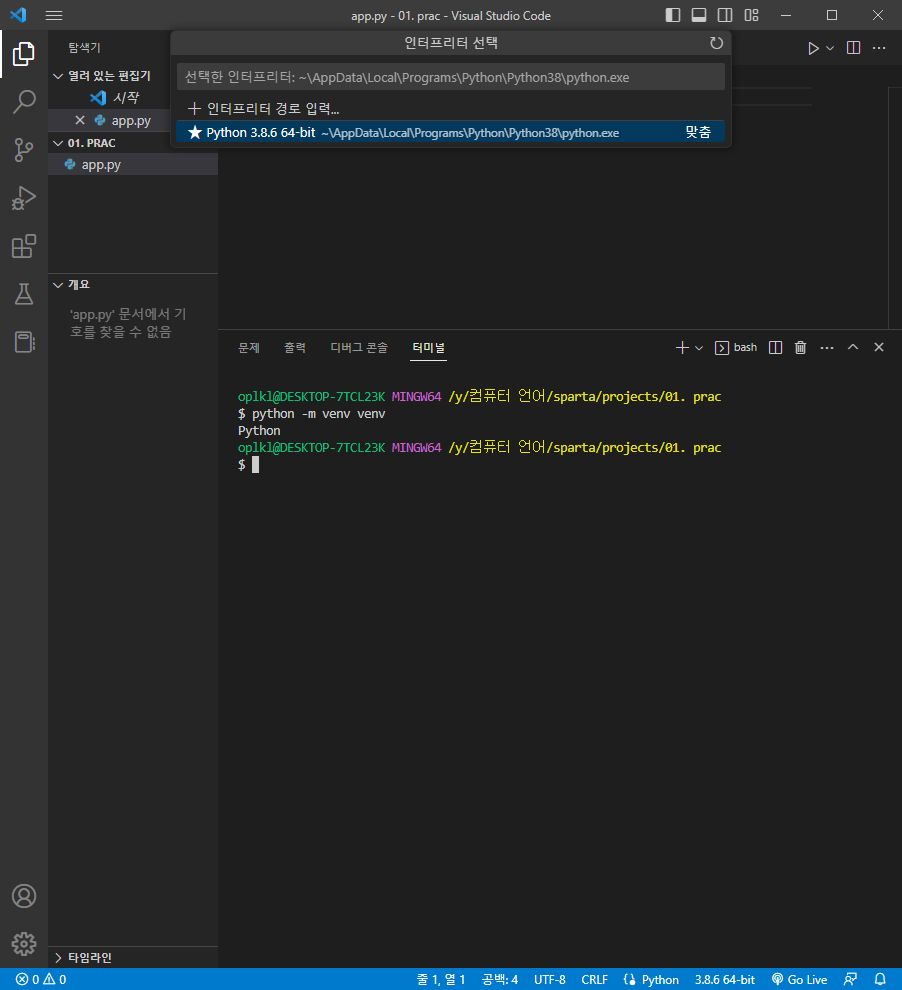Go to line and column from status bar

click(x=441, y=979)
